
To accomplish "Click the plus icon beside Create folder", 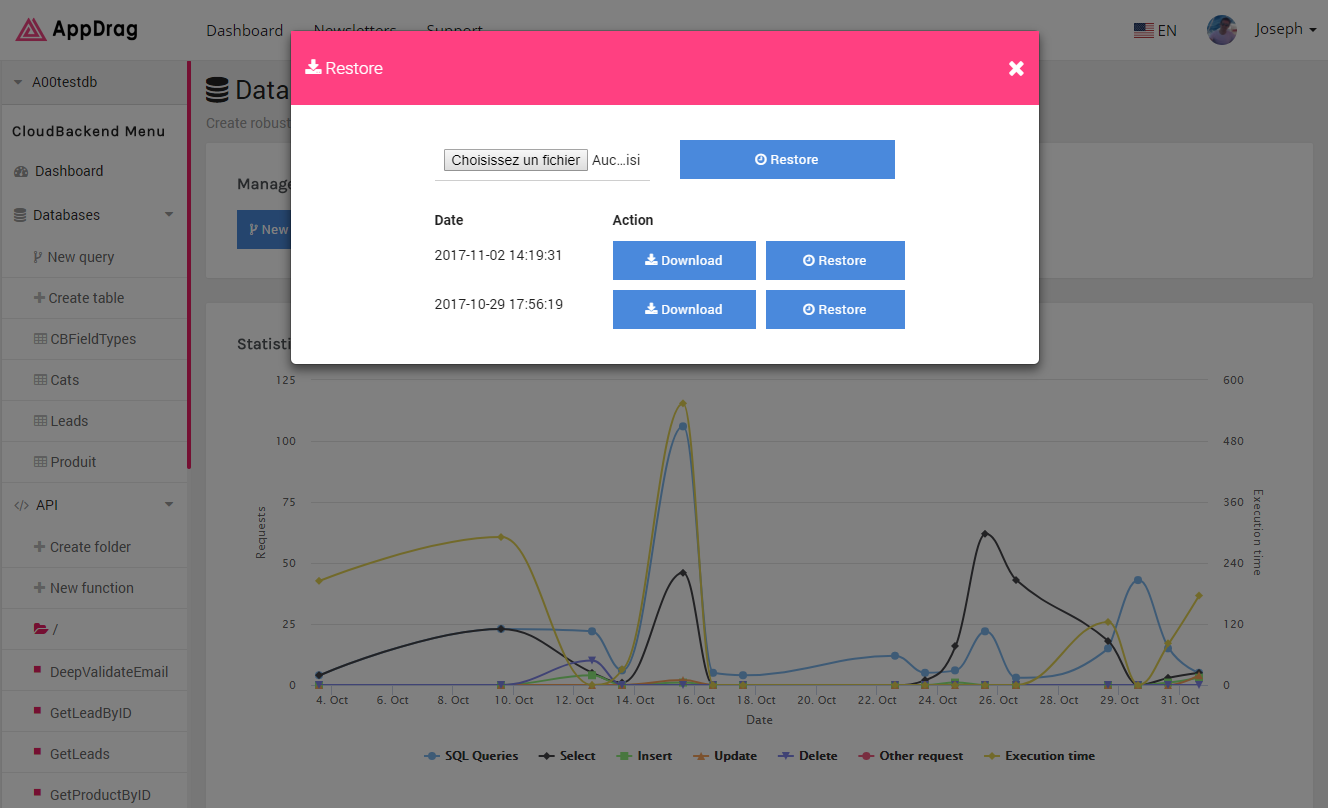I will click(x=39, y=547).
